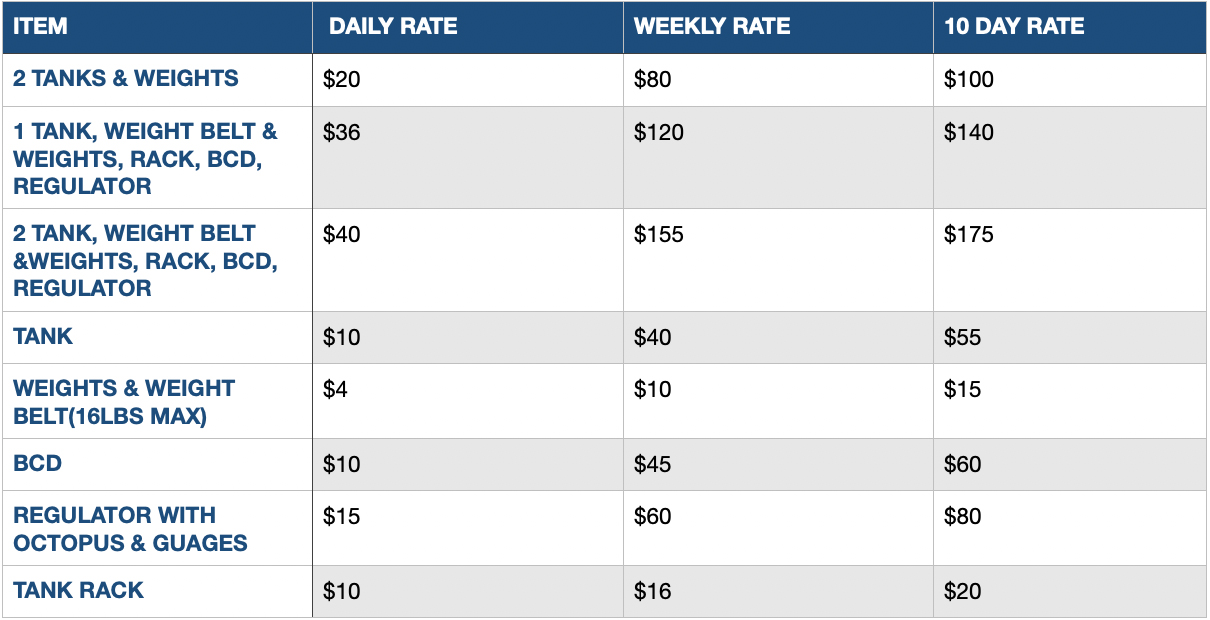Select the BCD item cell
The height and width of the screenshot is (620, 1210).
click(37, 463)
